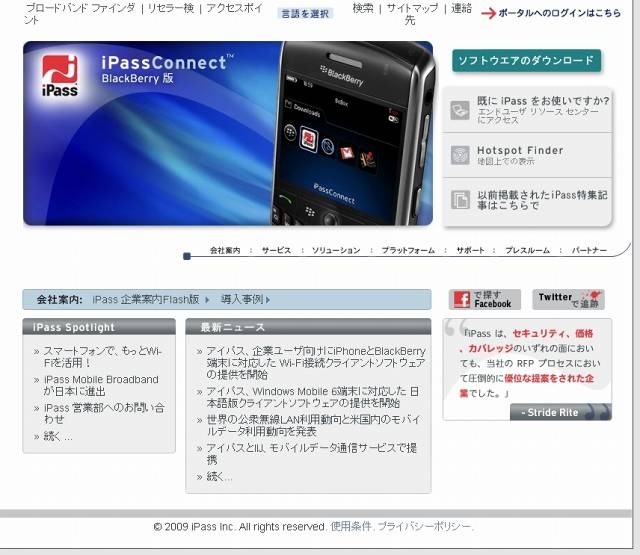640x555 pixels.
Task: Click the iPassConnect BlackBerry 版 title
Action: click(167, 69)
